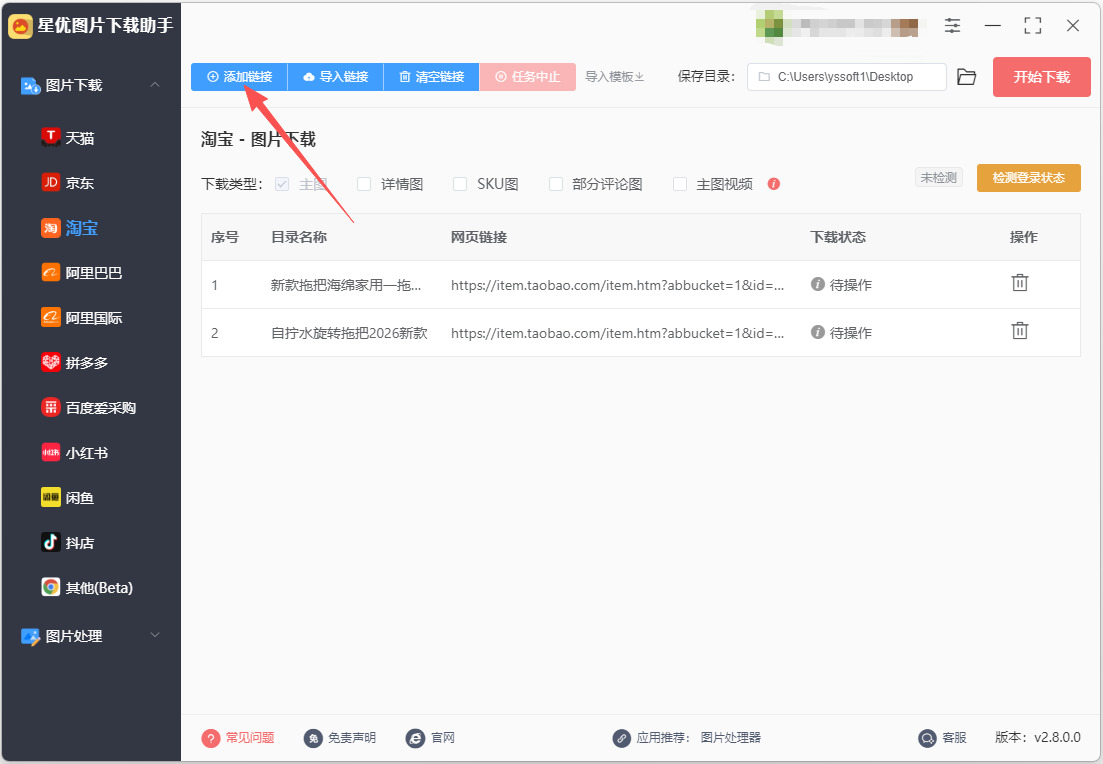The width and height of the screenshot is (1103, 764).
Task: Click the taobao URL in row 2
Action: 618,333
